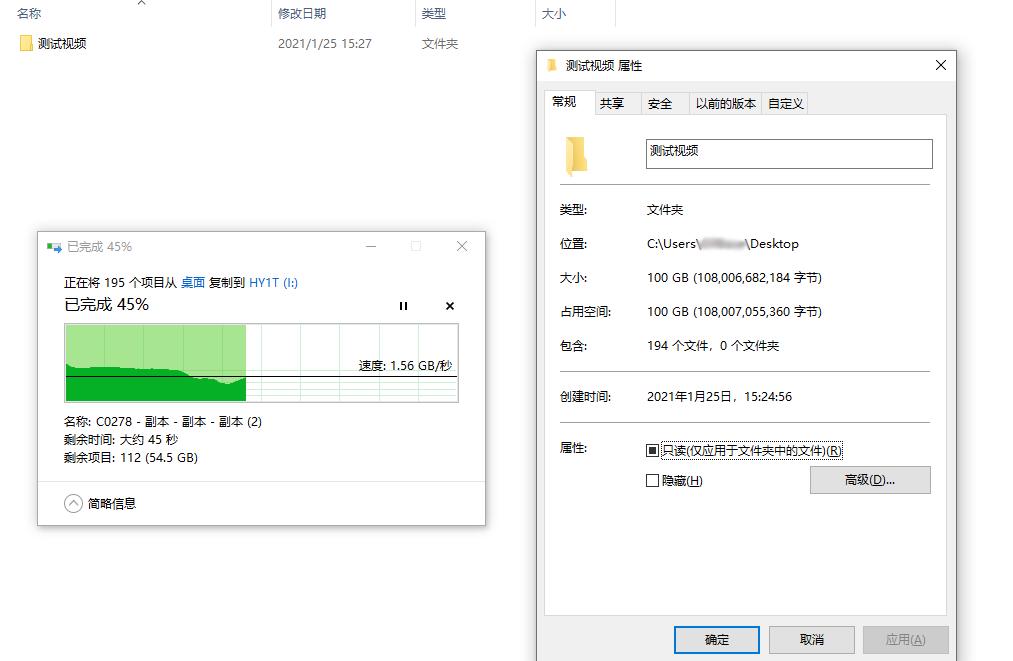Click the folder icon in the properties dialog title bar
This screenshot has width=1013, height=661.
(551, 65)
